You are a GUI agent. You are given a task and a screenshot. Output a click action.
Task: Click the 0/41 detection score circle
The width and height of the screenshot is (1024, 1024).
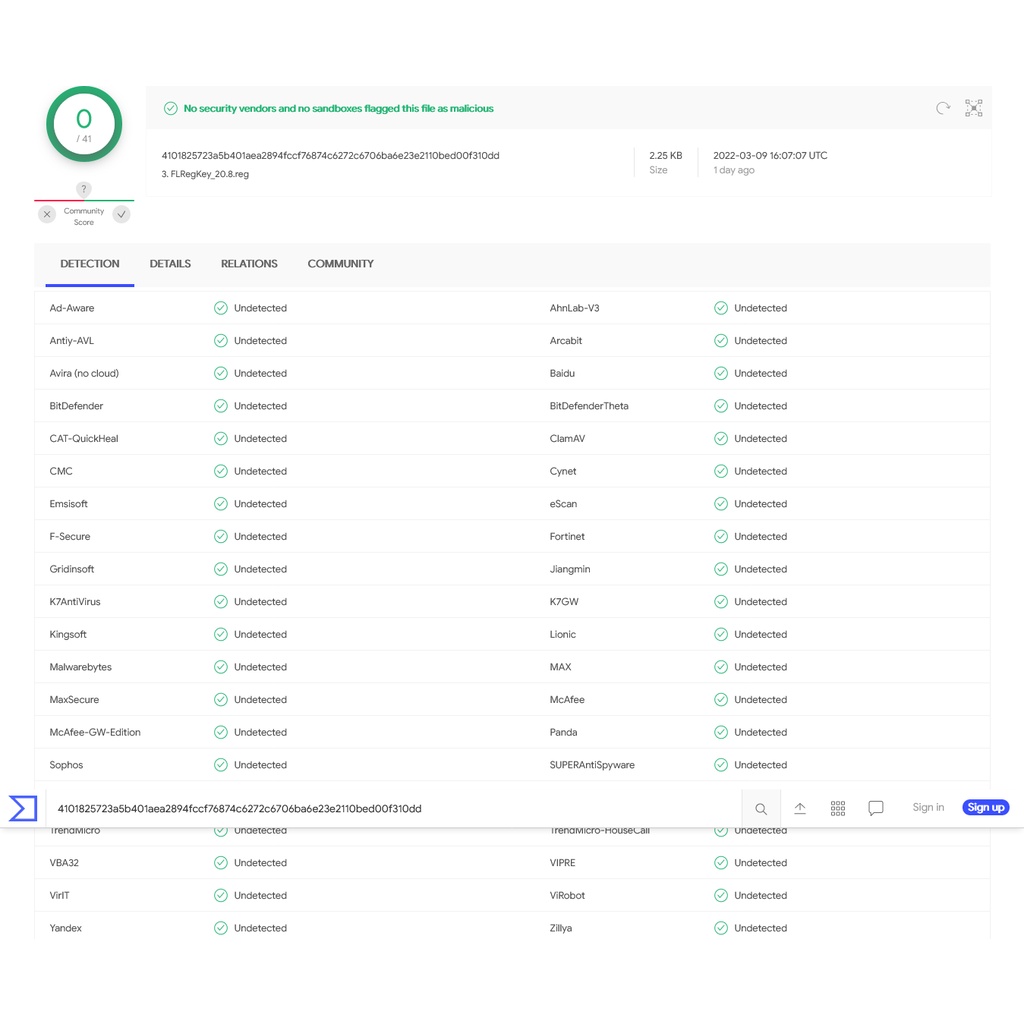pos(84,125)
